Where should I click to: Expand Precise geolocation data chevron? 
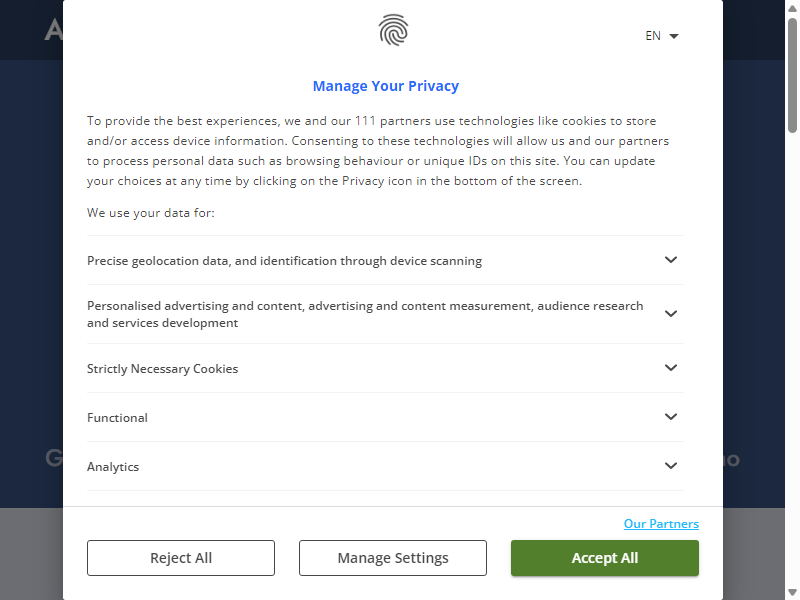click(671, 260)
